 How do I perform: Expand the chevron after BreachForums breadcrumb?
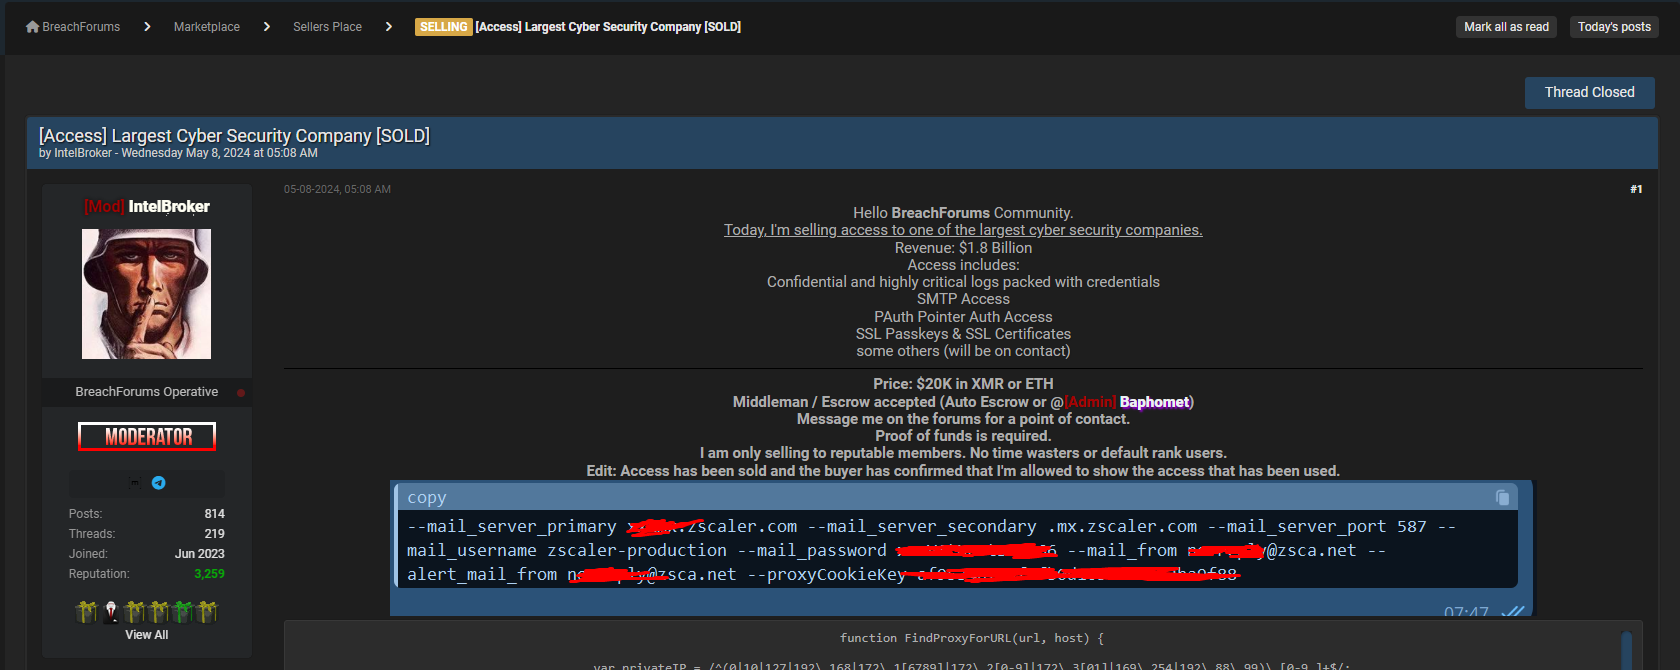pyautogui.click(x=147, y=27)
